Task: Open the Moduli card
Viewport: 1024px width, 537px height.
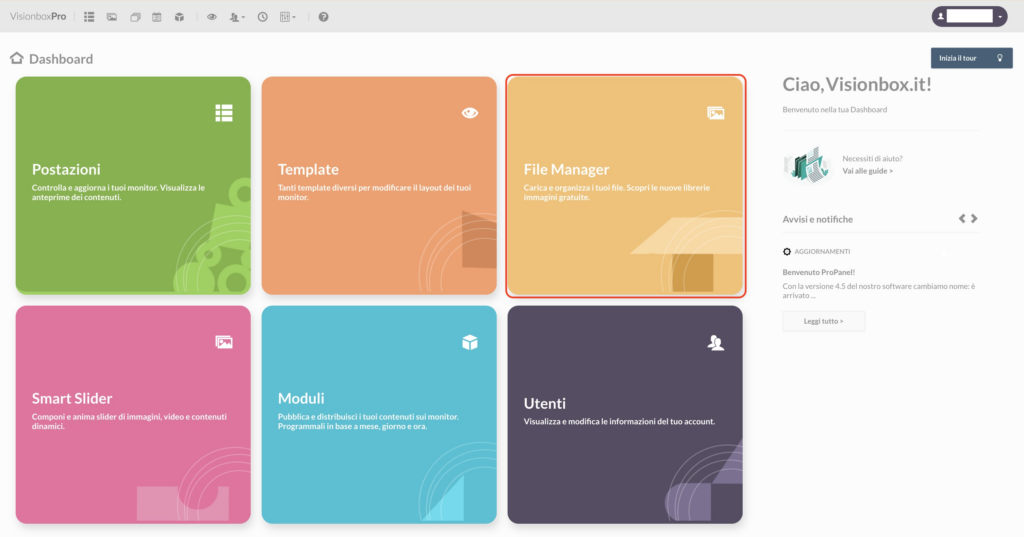Action: click(379, 415)
